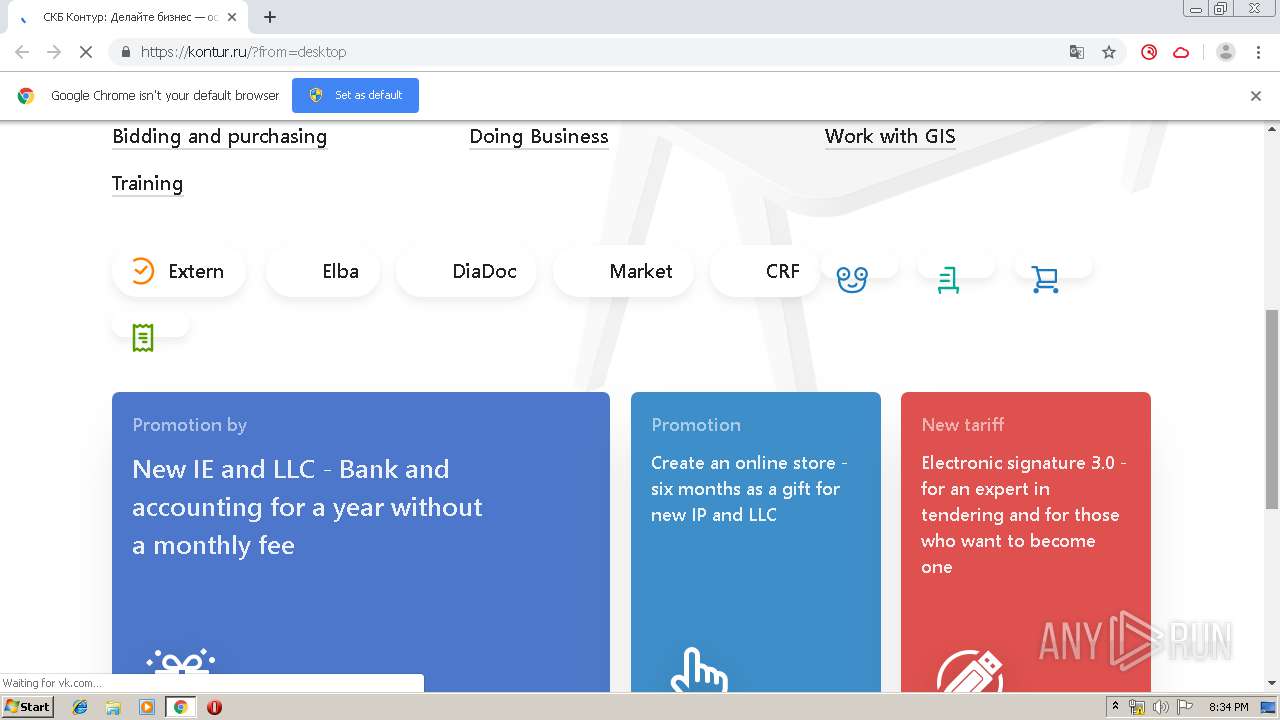Viewport: 1280px width, 720px height.
Task: Dismiss the default browser infobar
Action: point(1256,96)
